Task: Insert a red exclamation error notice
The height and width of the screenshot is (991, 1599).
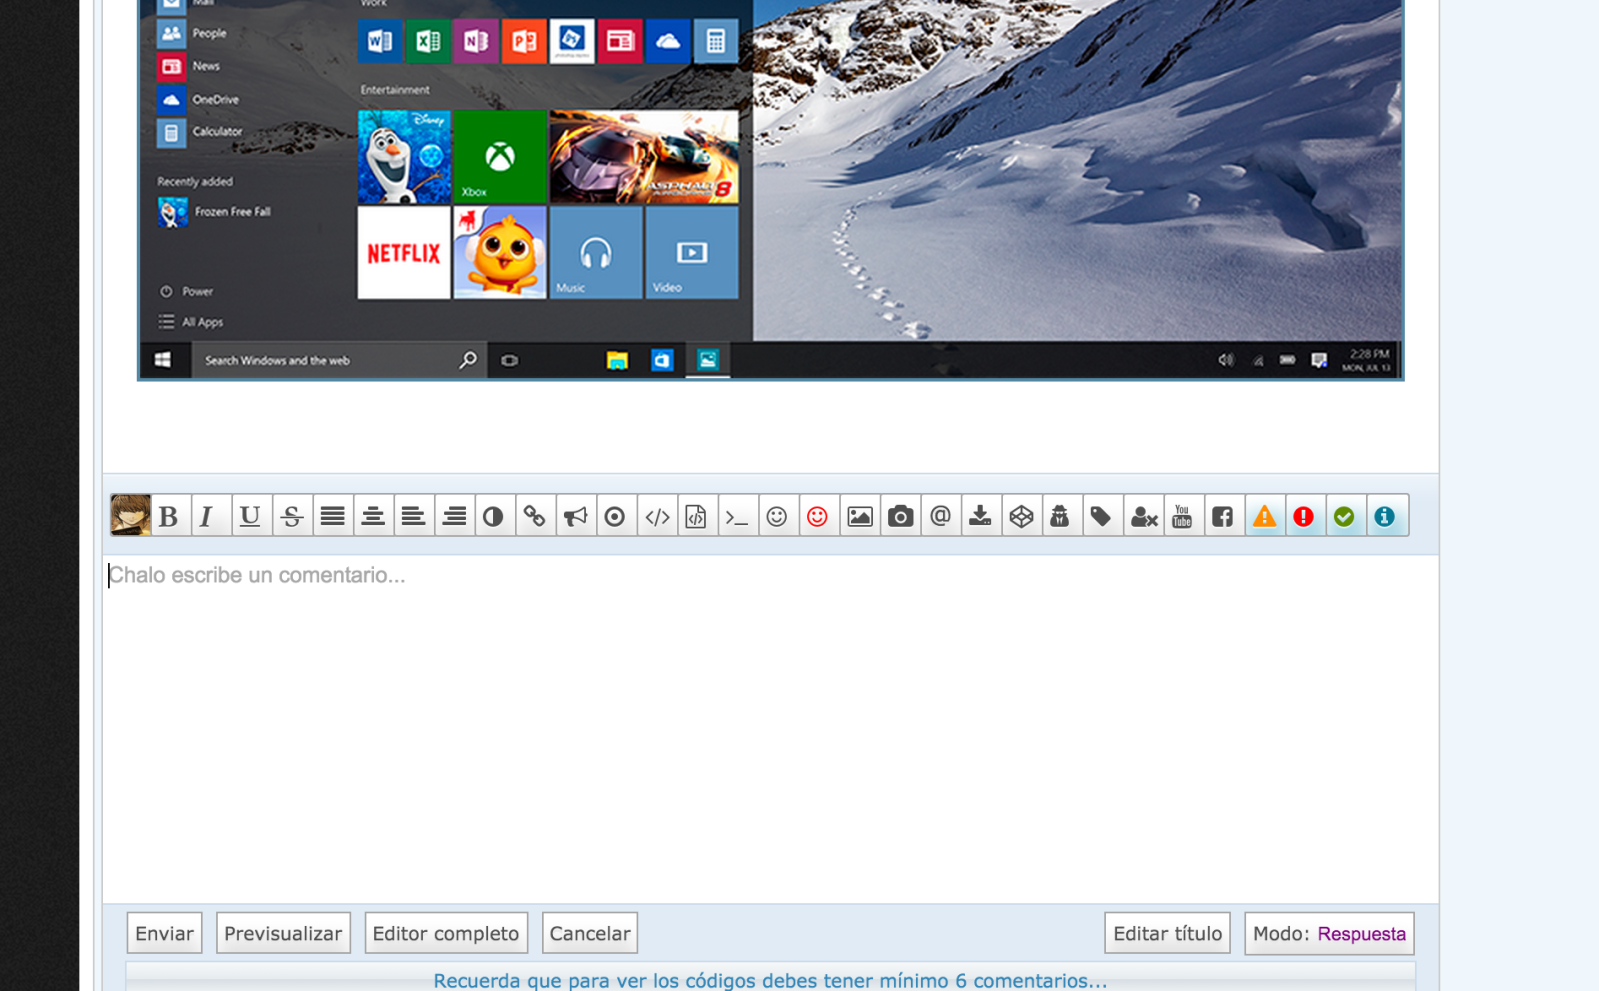Action: [x=1304, y=516]
